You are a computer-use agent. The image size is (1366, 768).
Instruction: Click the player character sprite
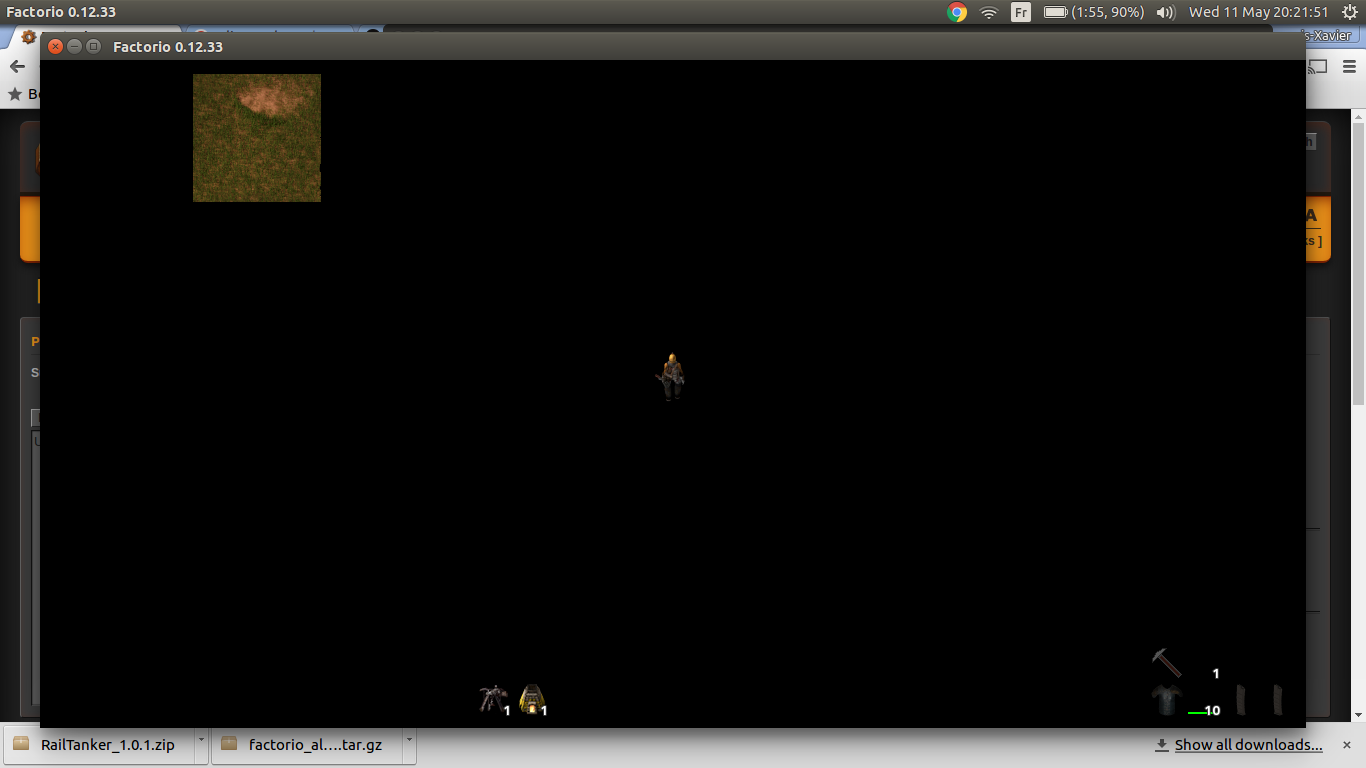pyautogui.click(x=672, y=376)
